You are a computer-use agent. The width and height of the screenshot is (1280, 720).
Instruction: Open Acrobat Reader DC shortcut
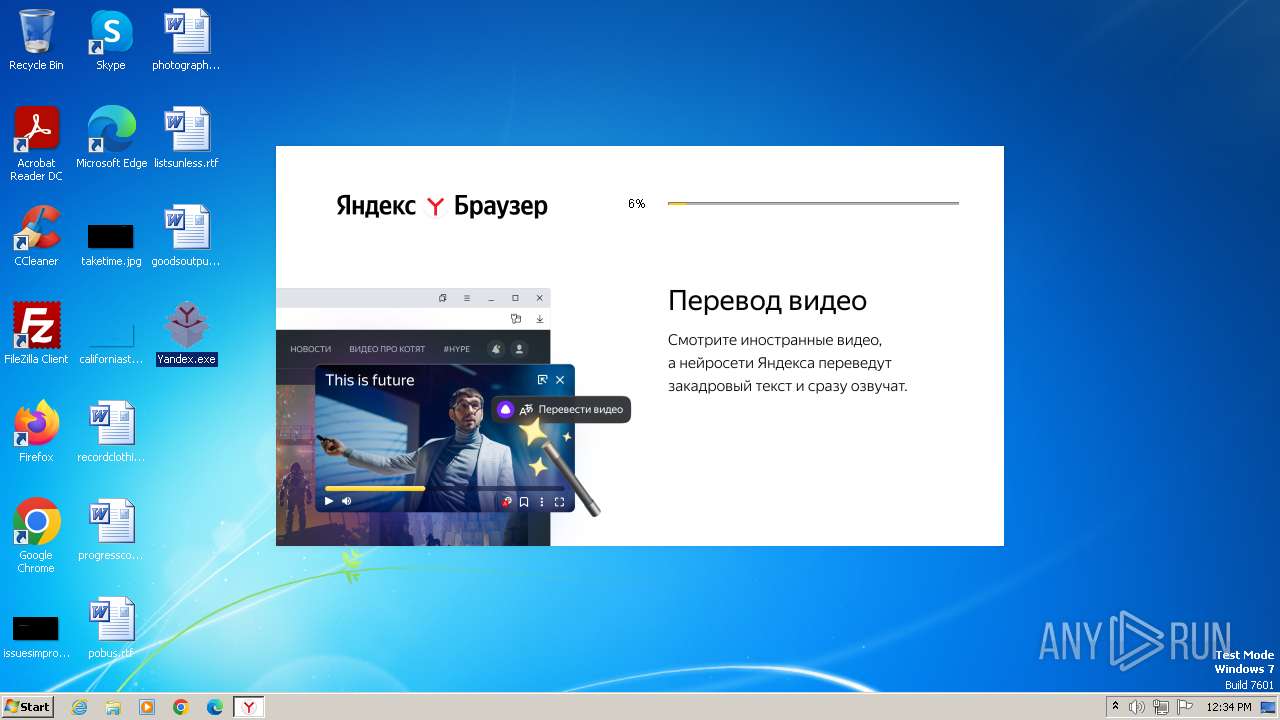(36, 143)
